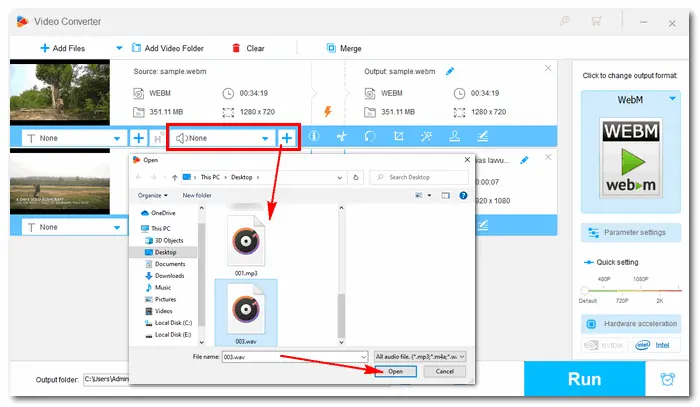
Task: Open the trim scissors tool
Action: [342, 136]
